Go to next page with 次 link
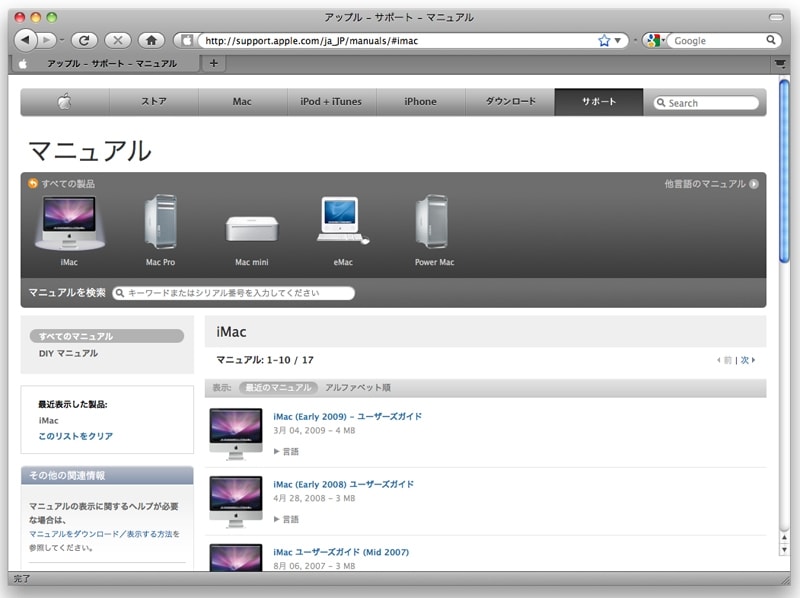This screenshot has width=800, height=598. pyautogui.click(x=748, y=360)
